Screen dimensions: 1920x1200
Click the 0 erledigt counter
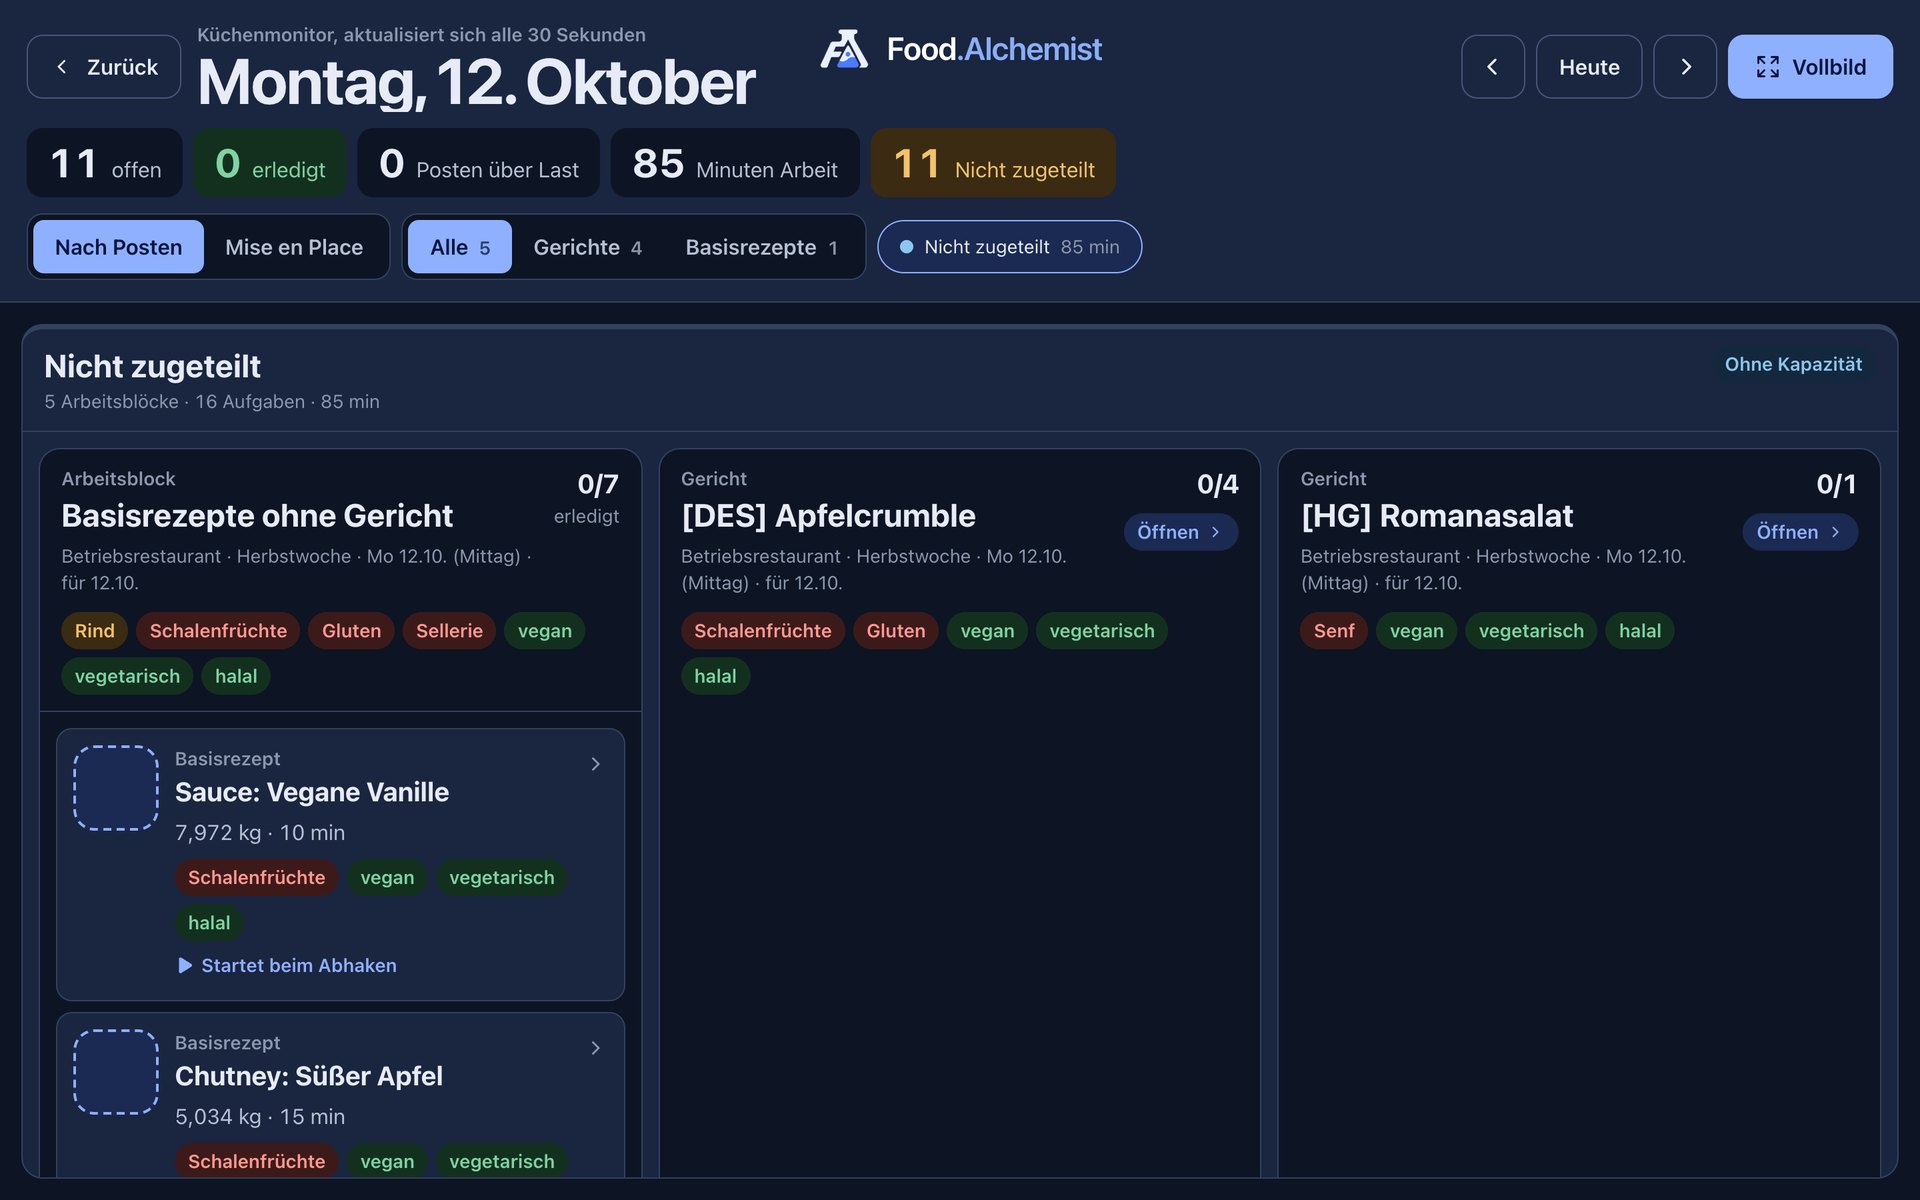point(270,163)
